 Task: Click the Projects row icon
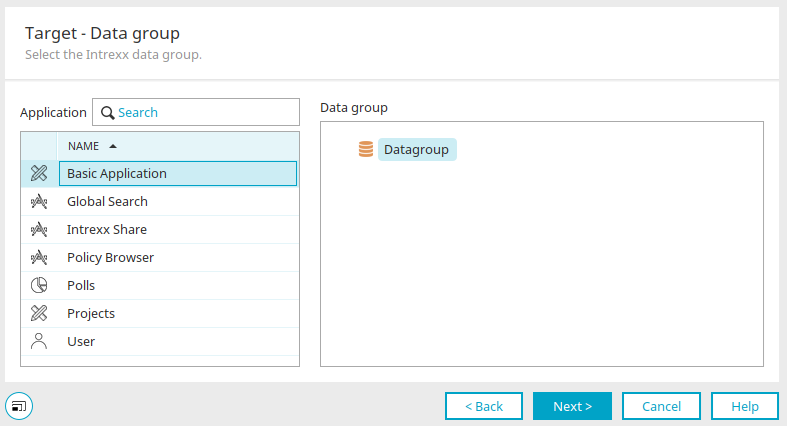tap(39, 313)
